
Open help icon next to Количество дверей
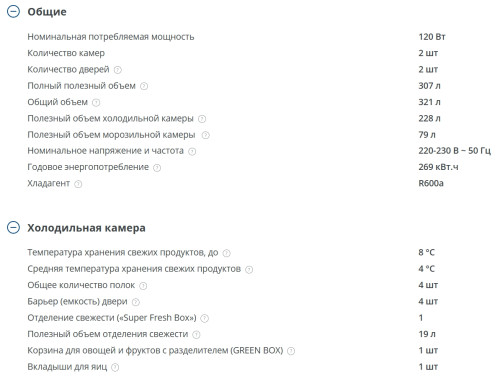tap(118, 70)
